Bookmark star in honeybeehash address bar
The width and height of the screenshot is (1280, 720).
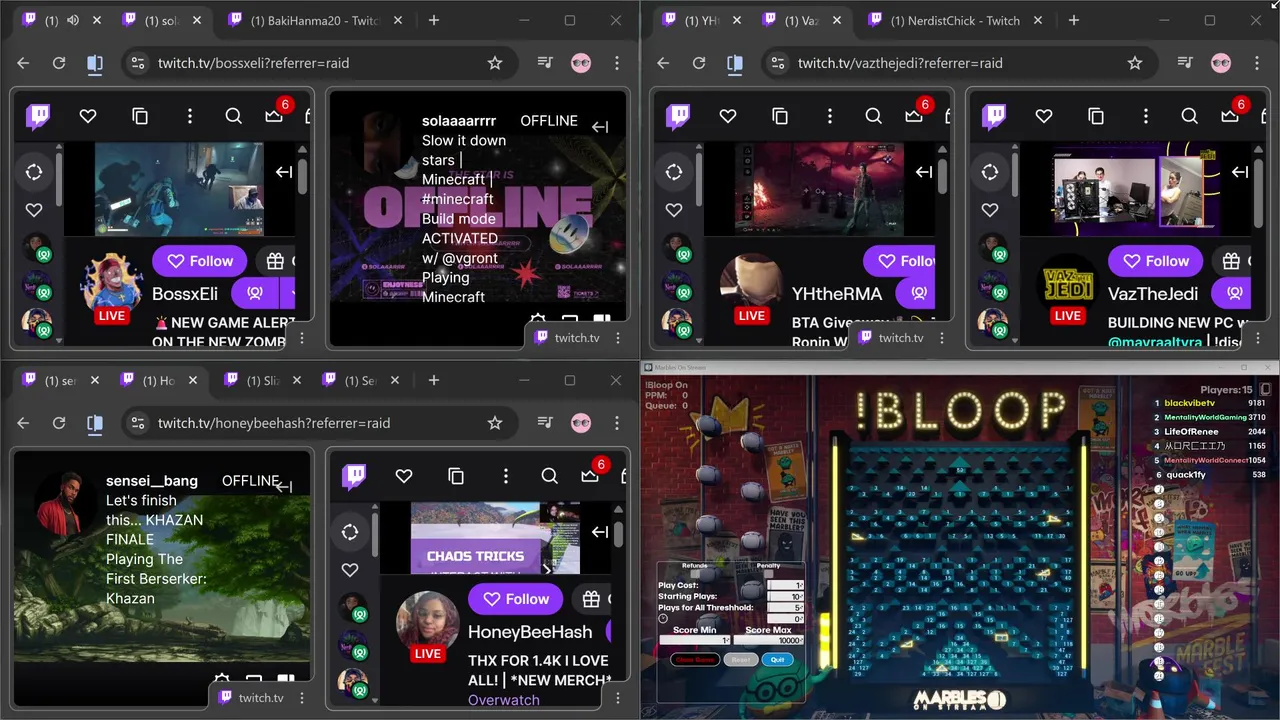[x=495, y=423]
